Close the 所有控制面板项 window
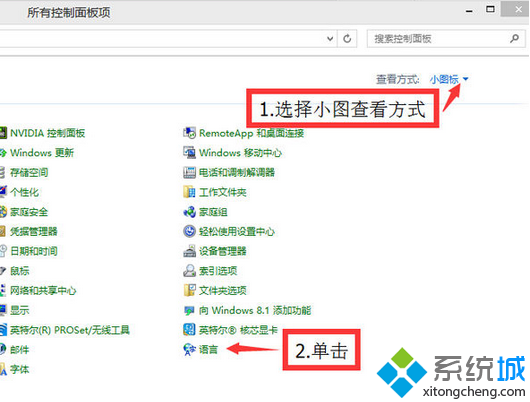Screen dimensions: 530x402 pyautogui.click(x=515, y=9)
